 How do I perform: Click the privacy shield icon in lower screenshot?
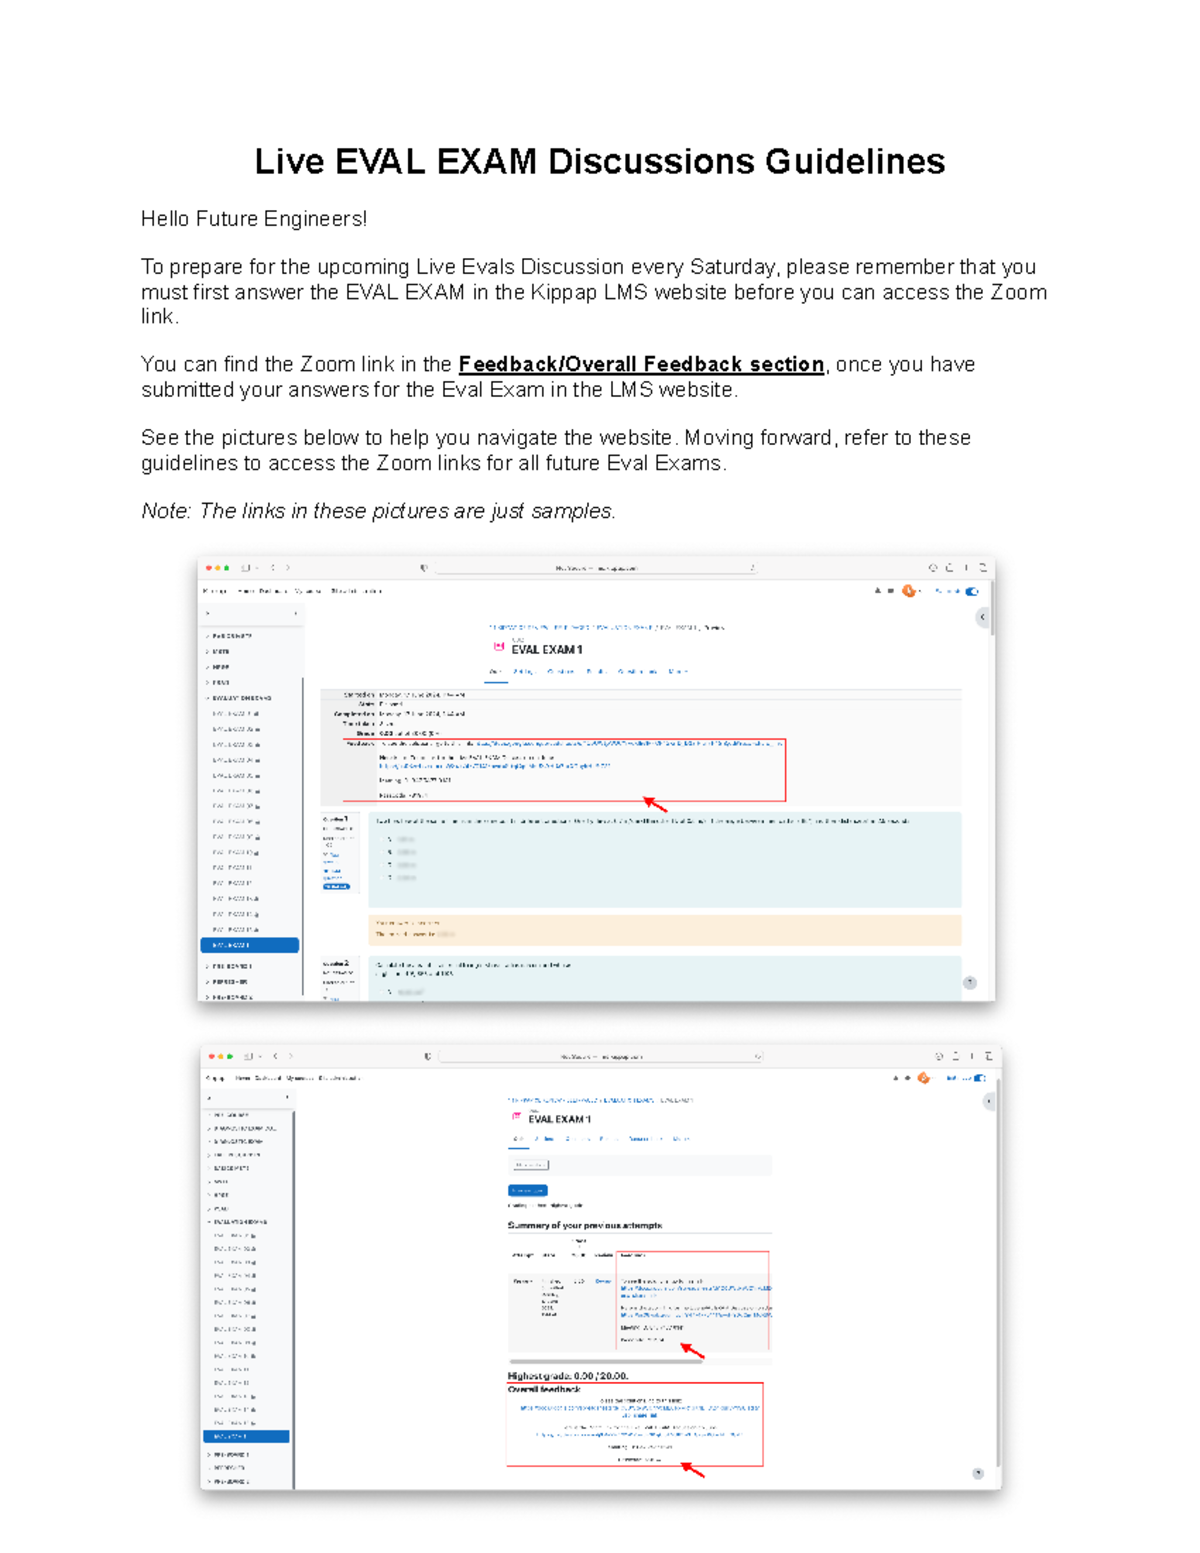[x=428, y=1056]
